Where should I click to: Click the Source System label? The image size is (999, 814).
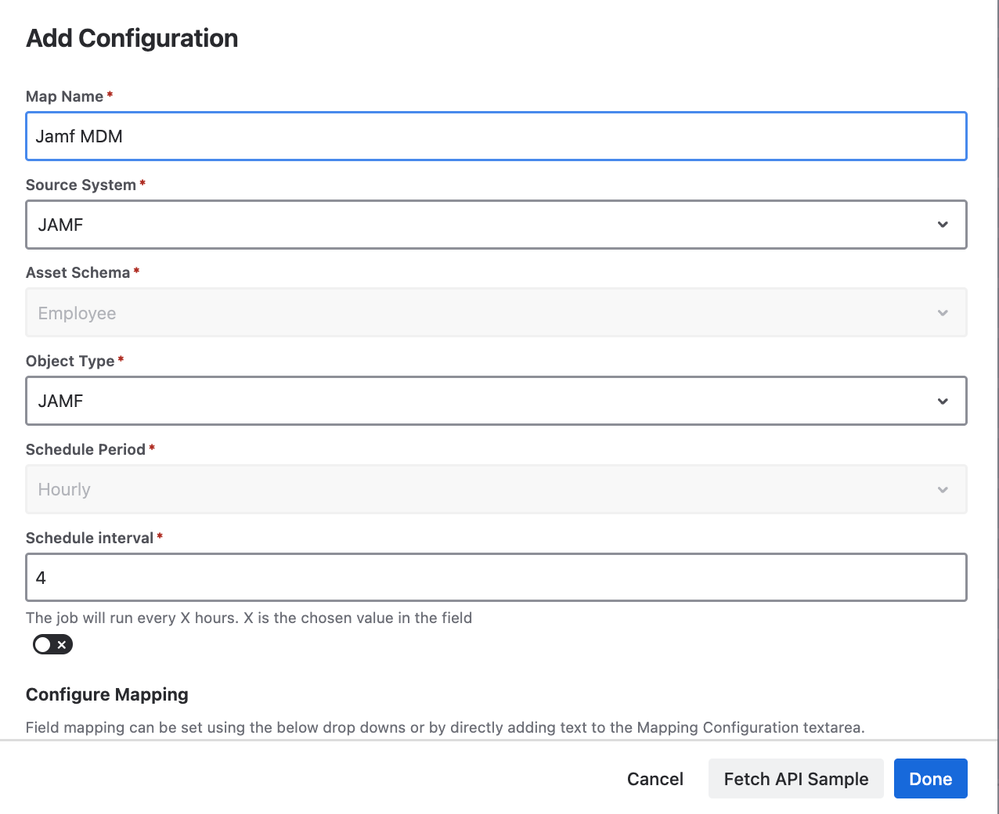[x=81, y=185]
